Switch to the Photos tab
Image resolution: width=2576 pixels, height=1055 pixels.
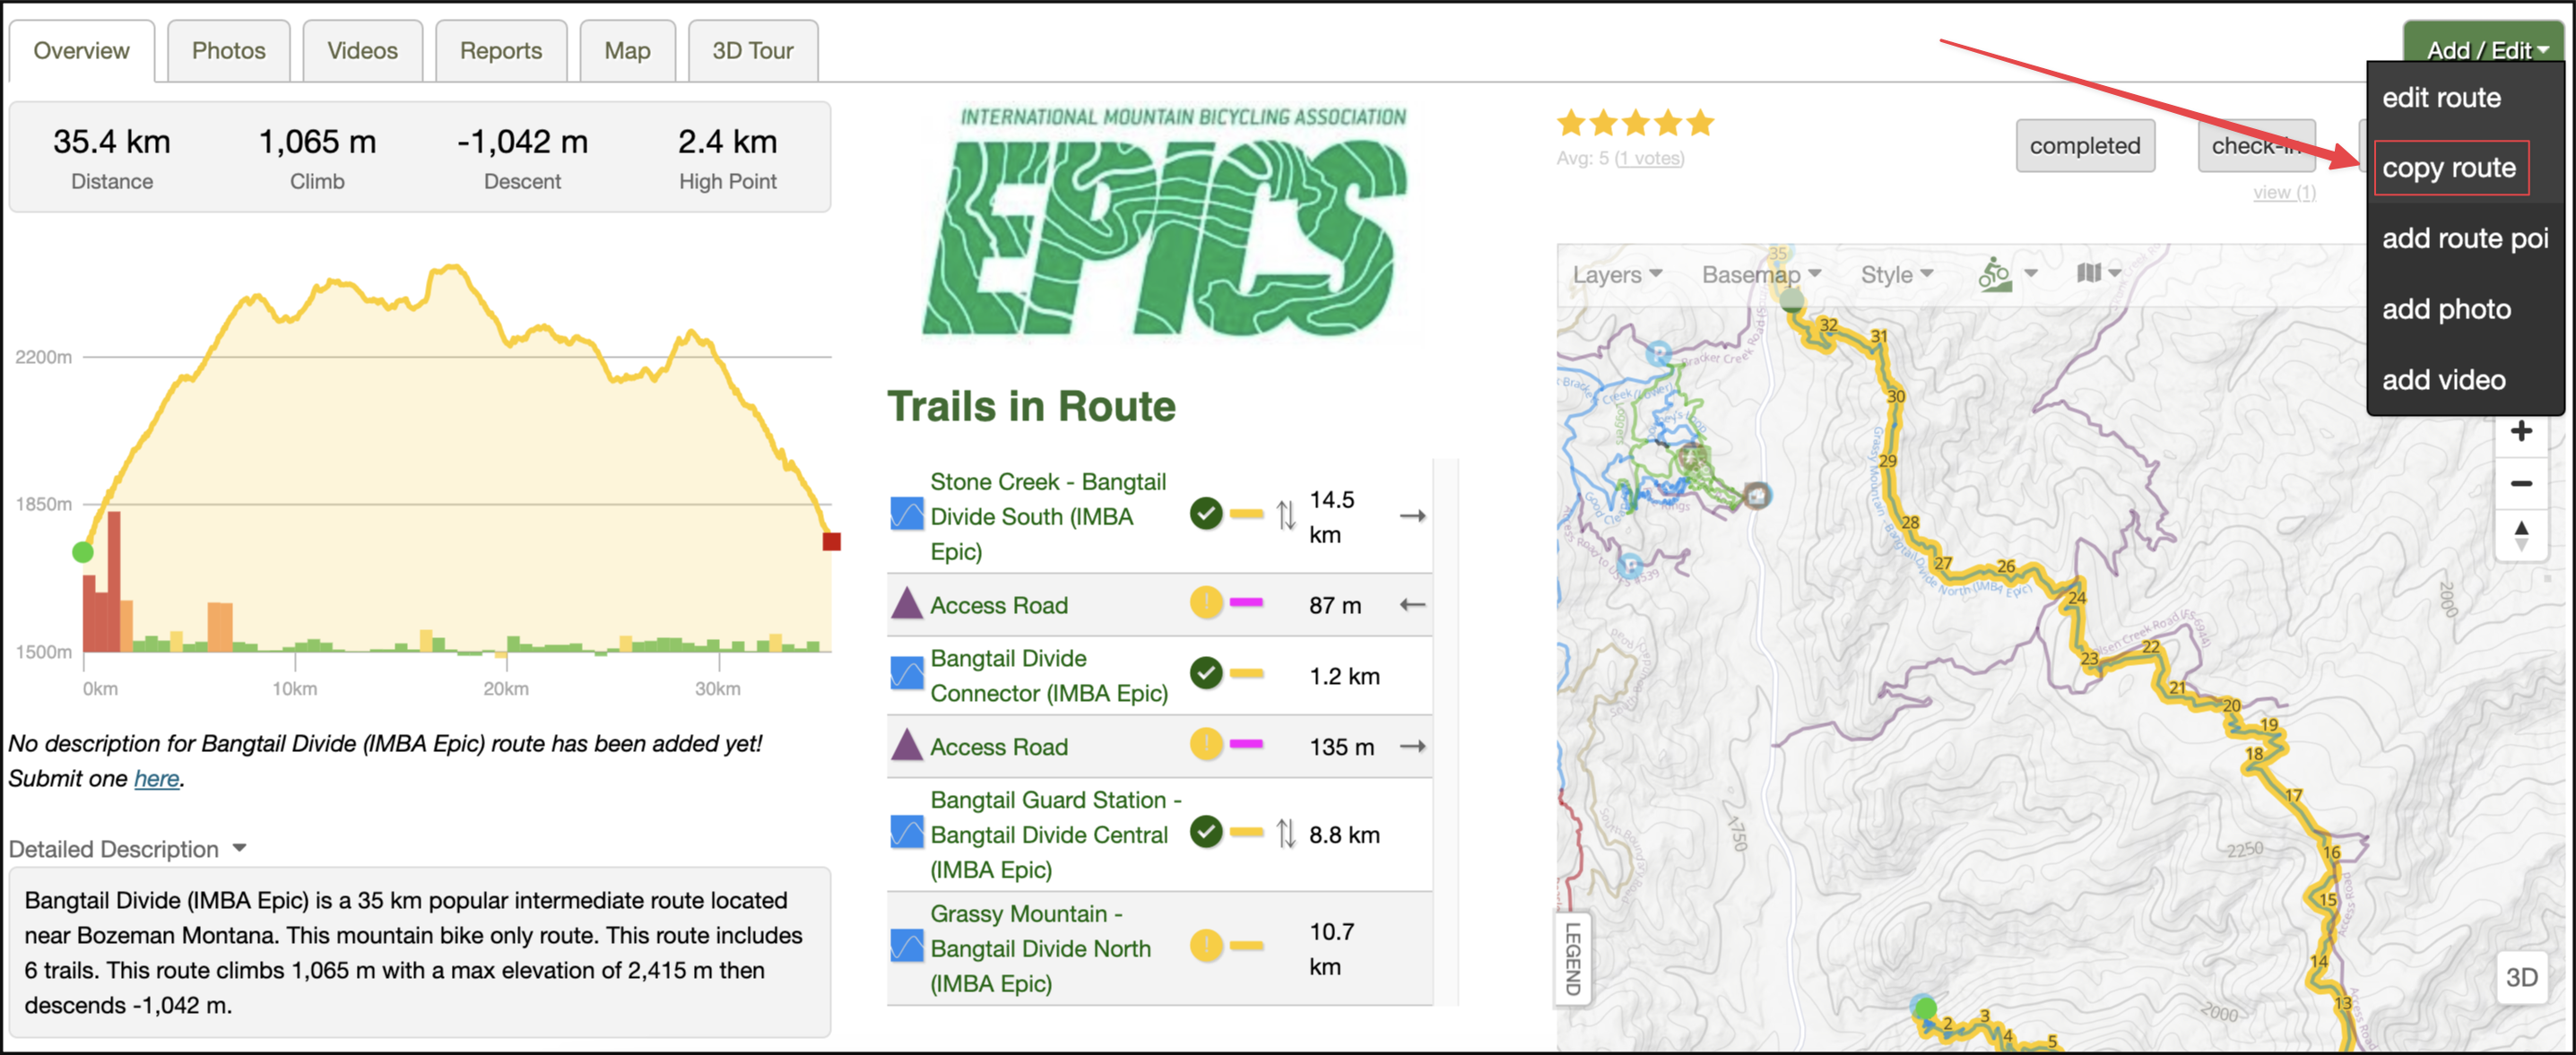point(228,51)
